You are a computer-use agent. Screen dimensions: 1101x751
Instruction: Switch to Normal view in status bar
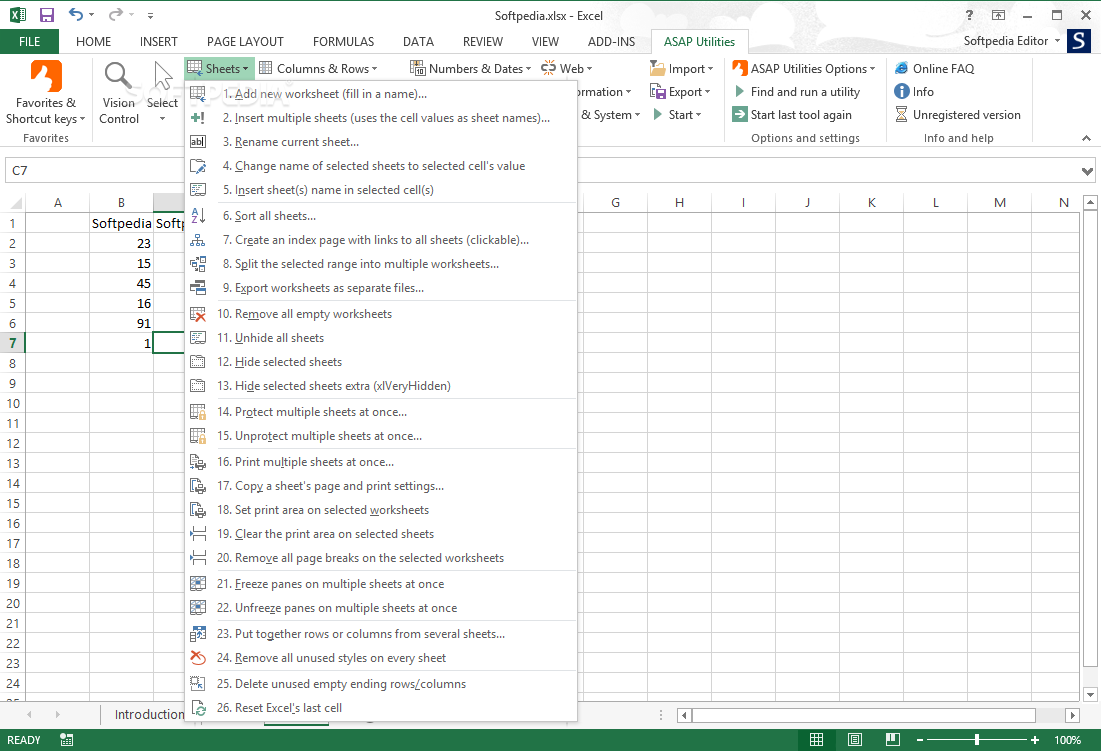point(817,740)
